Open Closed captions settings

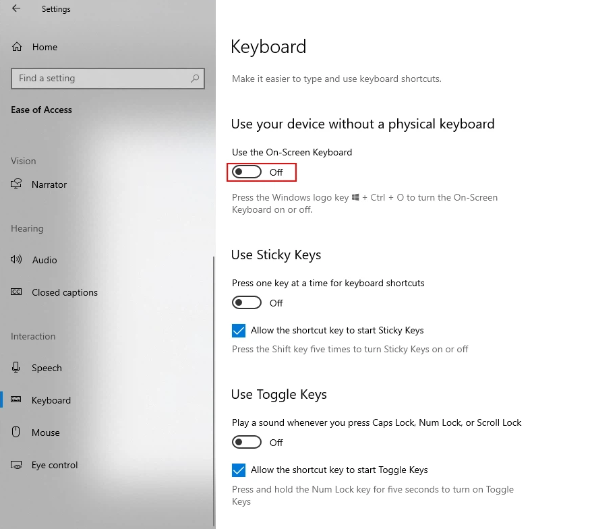(x=64, y=292)
